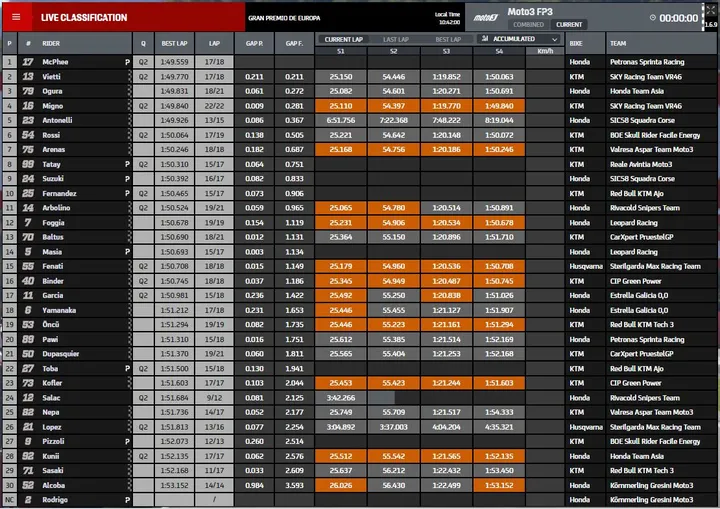Select rider Suzuki name

click(x=53, y=179)
